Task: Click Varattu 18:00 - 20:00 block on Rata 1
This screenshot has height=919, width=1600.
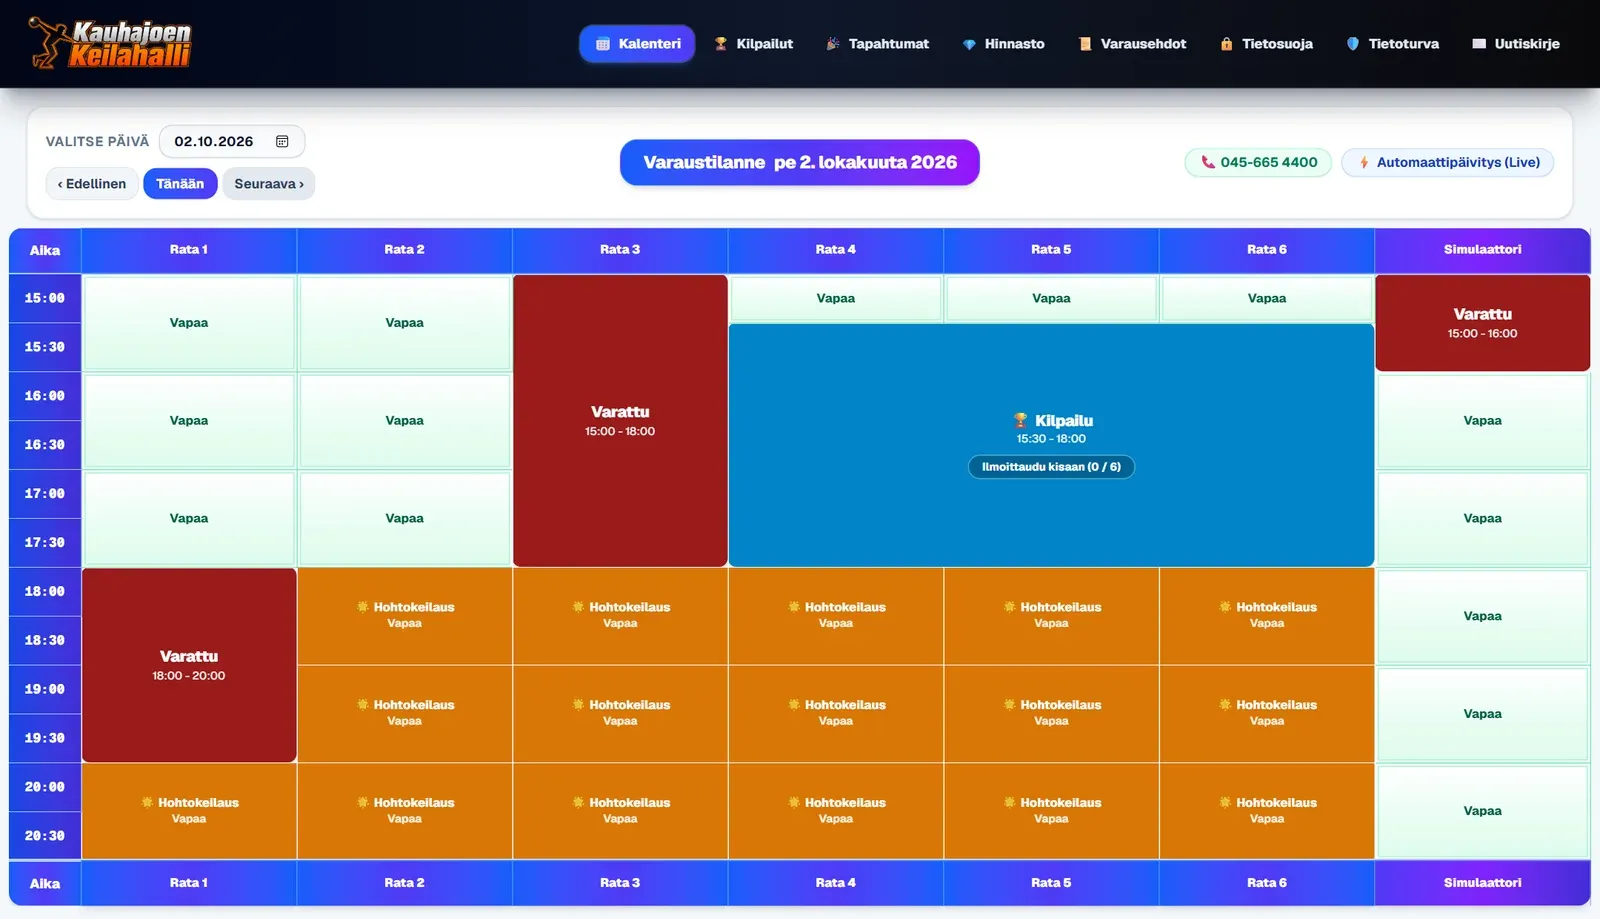Action: click(x=189, y=665)
